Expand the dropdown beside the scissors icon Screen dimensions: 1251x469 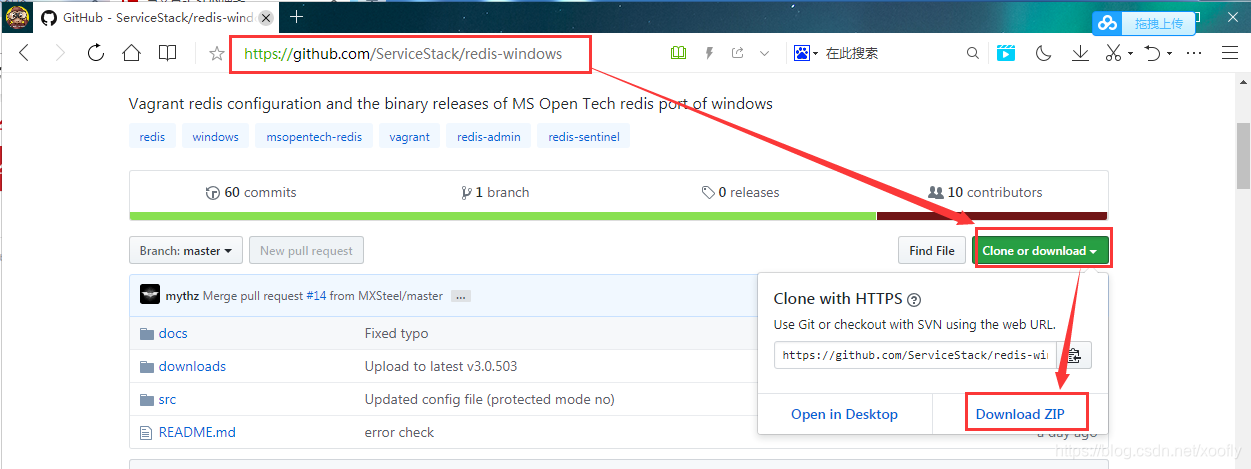pyautogui.click(x=1130, y=54)
